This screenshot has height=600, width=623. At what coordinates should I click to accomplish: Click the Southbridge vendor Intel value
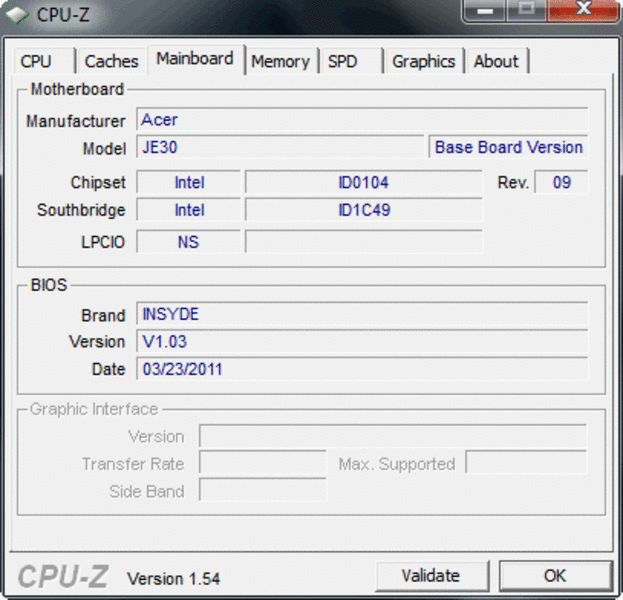pos(188,210)
